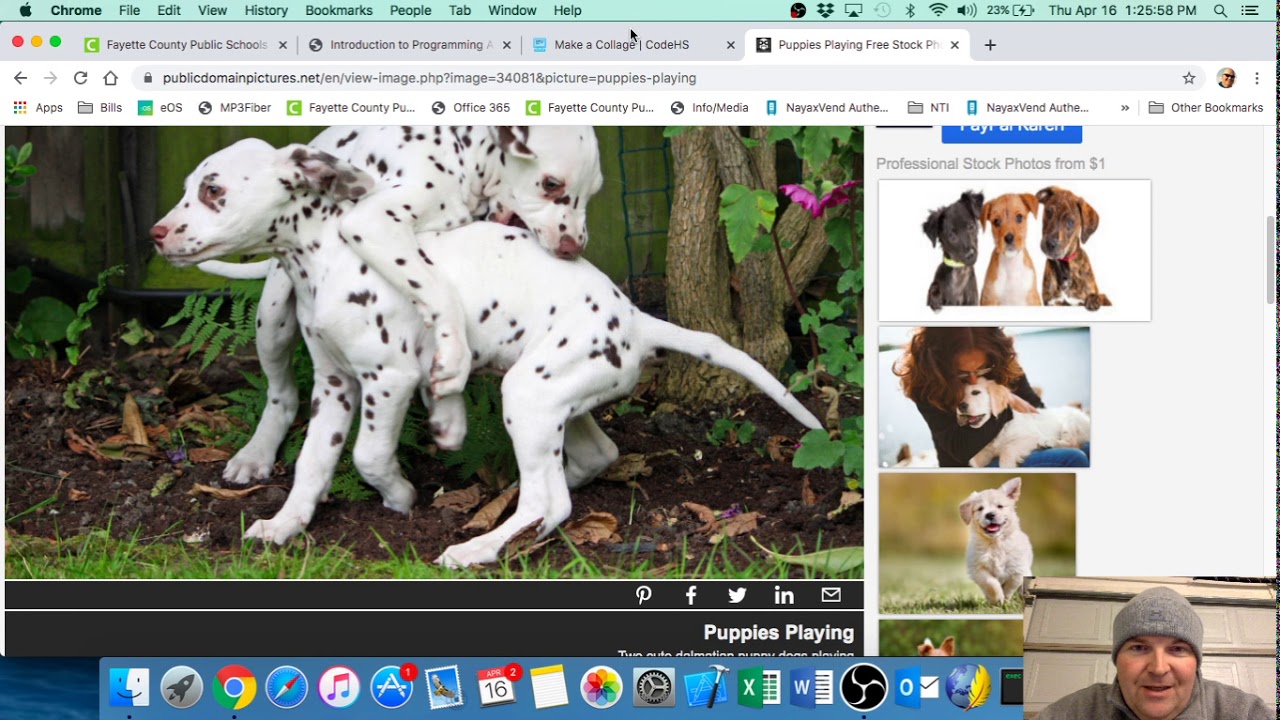The image size is (1280, 720).
Task: Share the image on Pinterest
Action: 644,596
